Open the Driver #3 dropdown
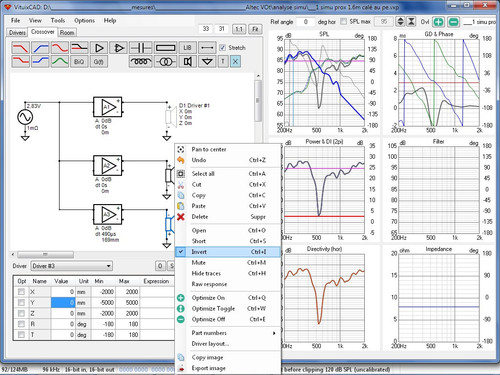500x375 pixels. pos(72,266)
